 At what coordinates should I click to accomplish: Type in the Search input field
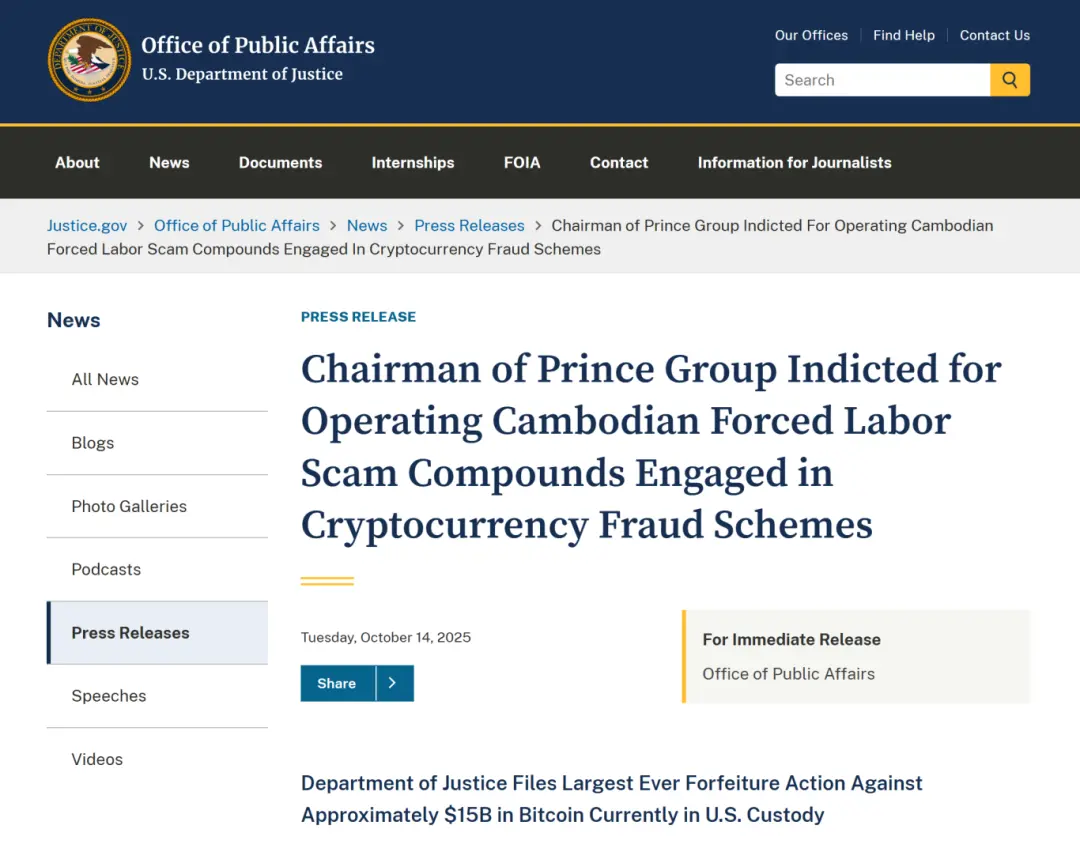click(882, 80)
